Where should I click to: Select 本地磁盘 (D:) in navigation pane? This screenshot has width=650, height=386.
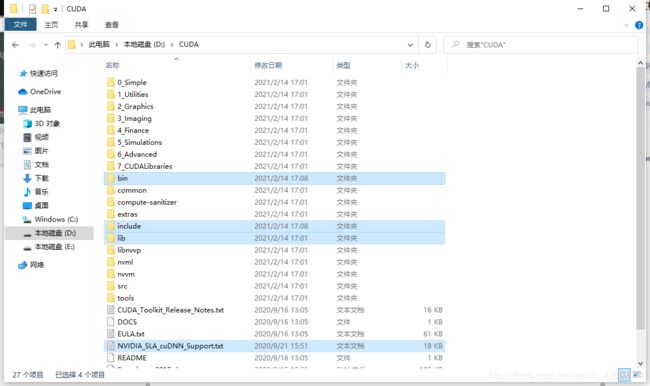(x=49, y=233)
